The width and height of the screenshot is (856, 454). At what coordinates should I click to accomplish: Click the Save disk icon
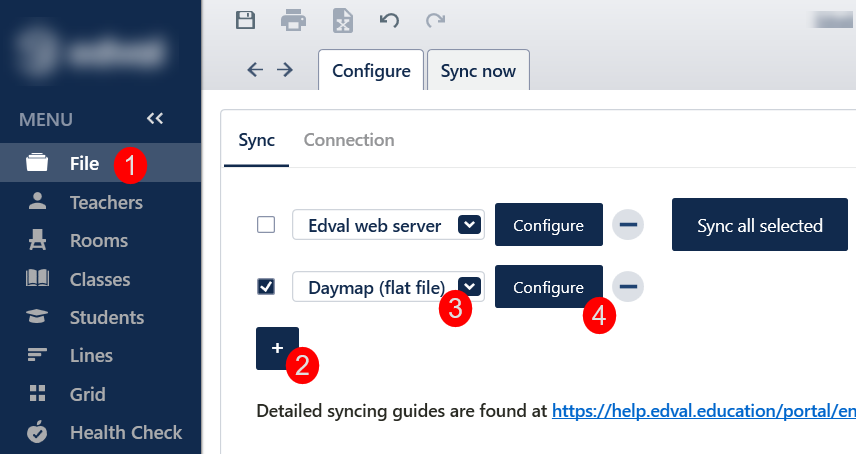(x=245, y=19)
